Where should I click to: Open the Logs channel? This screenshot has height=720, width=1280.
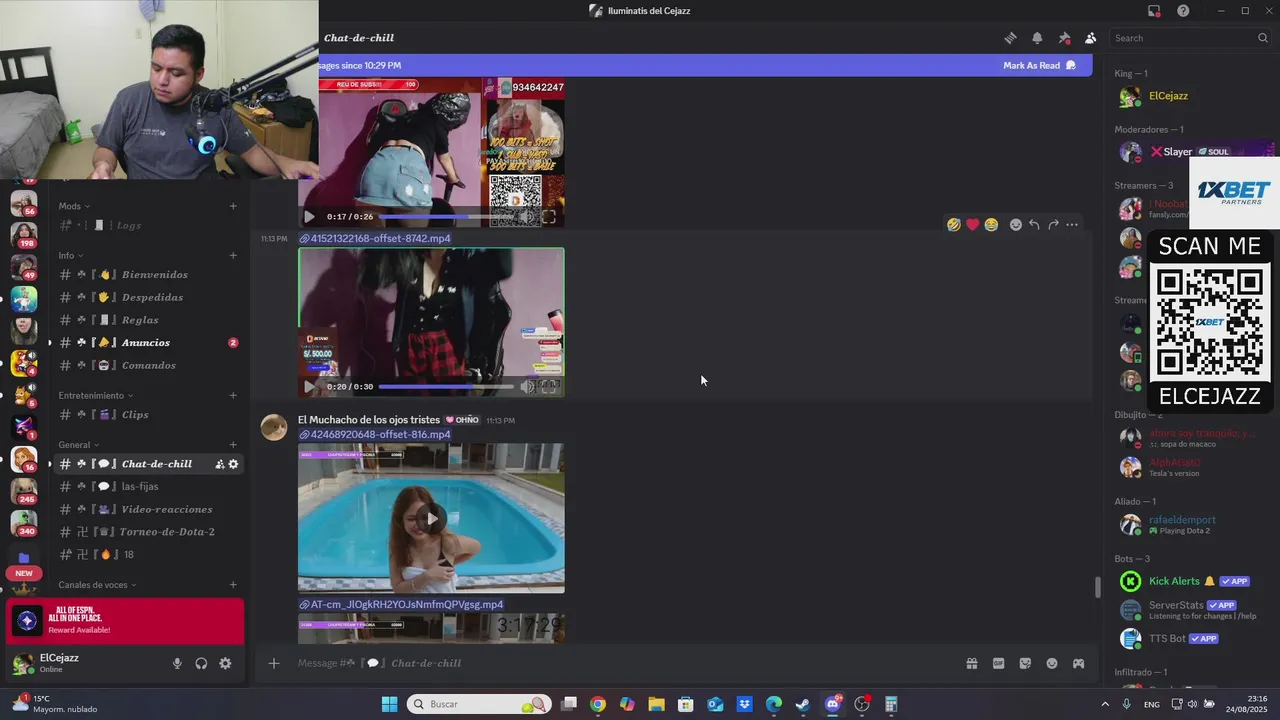point(148,225)
